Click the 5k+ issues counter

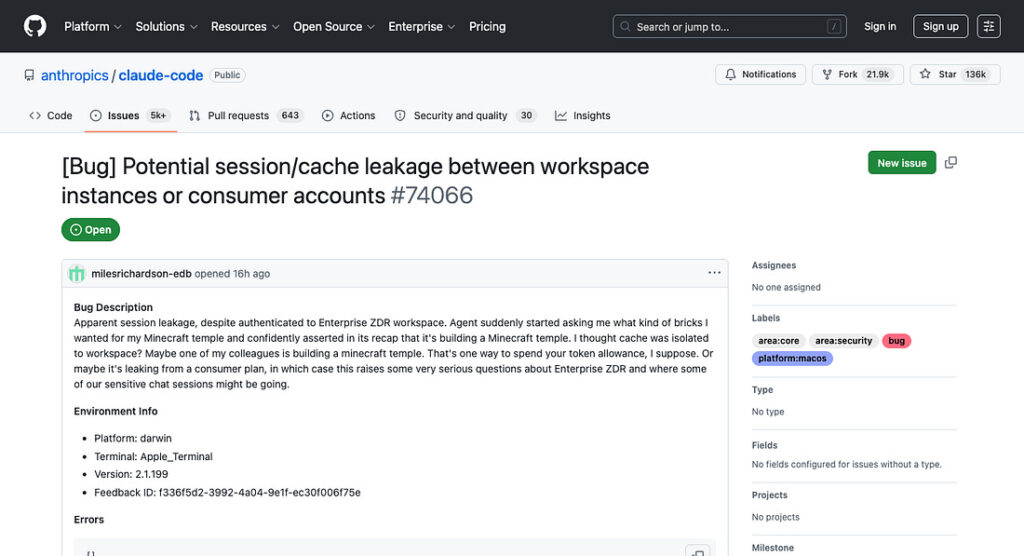pos(158,116)
